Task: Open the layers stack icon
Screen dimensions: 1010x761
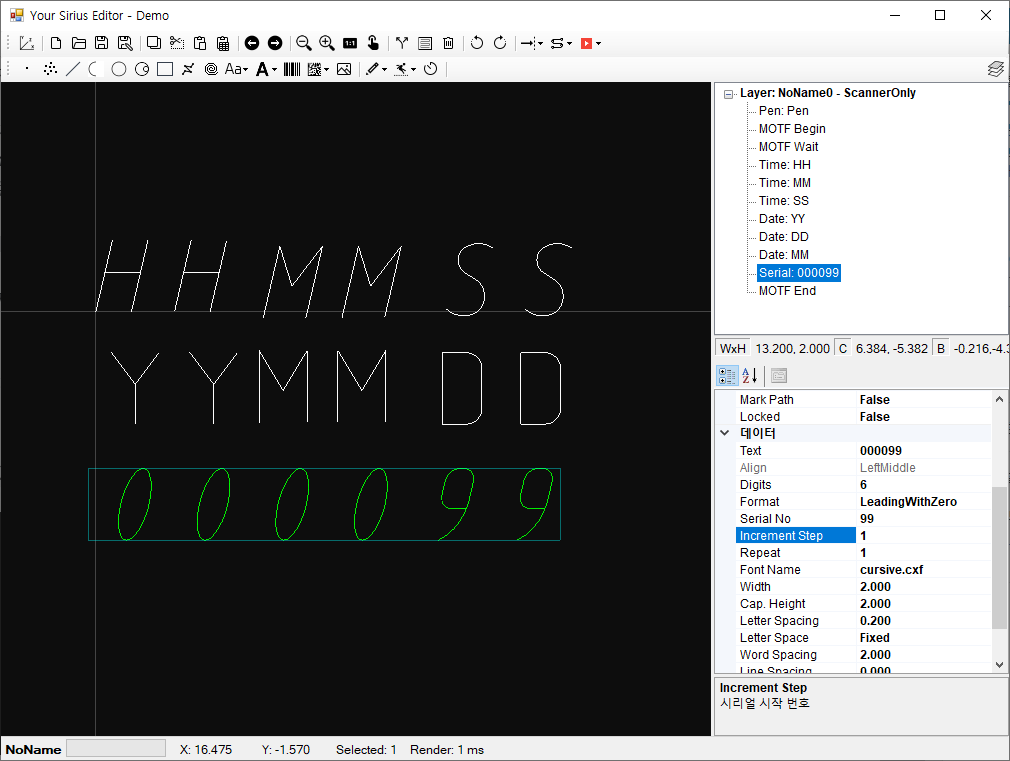Action: (x=995, y=69)
